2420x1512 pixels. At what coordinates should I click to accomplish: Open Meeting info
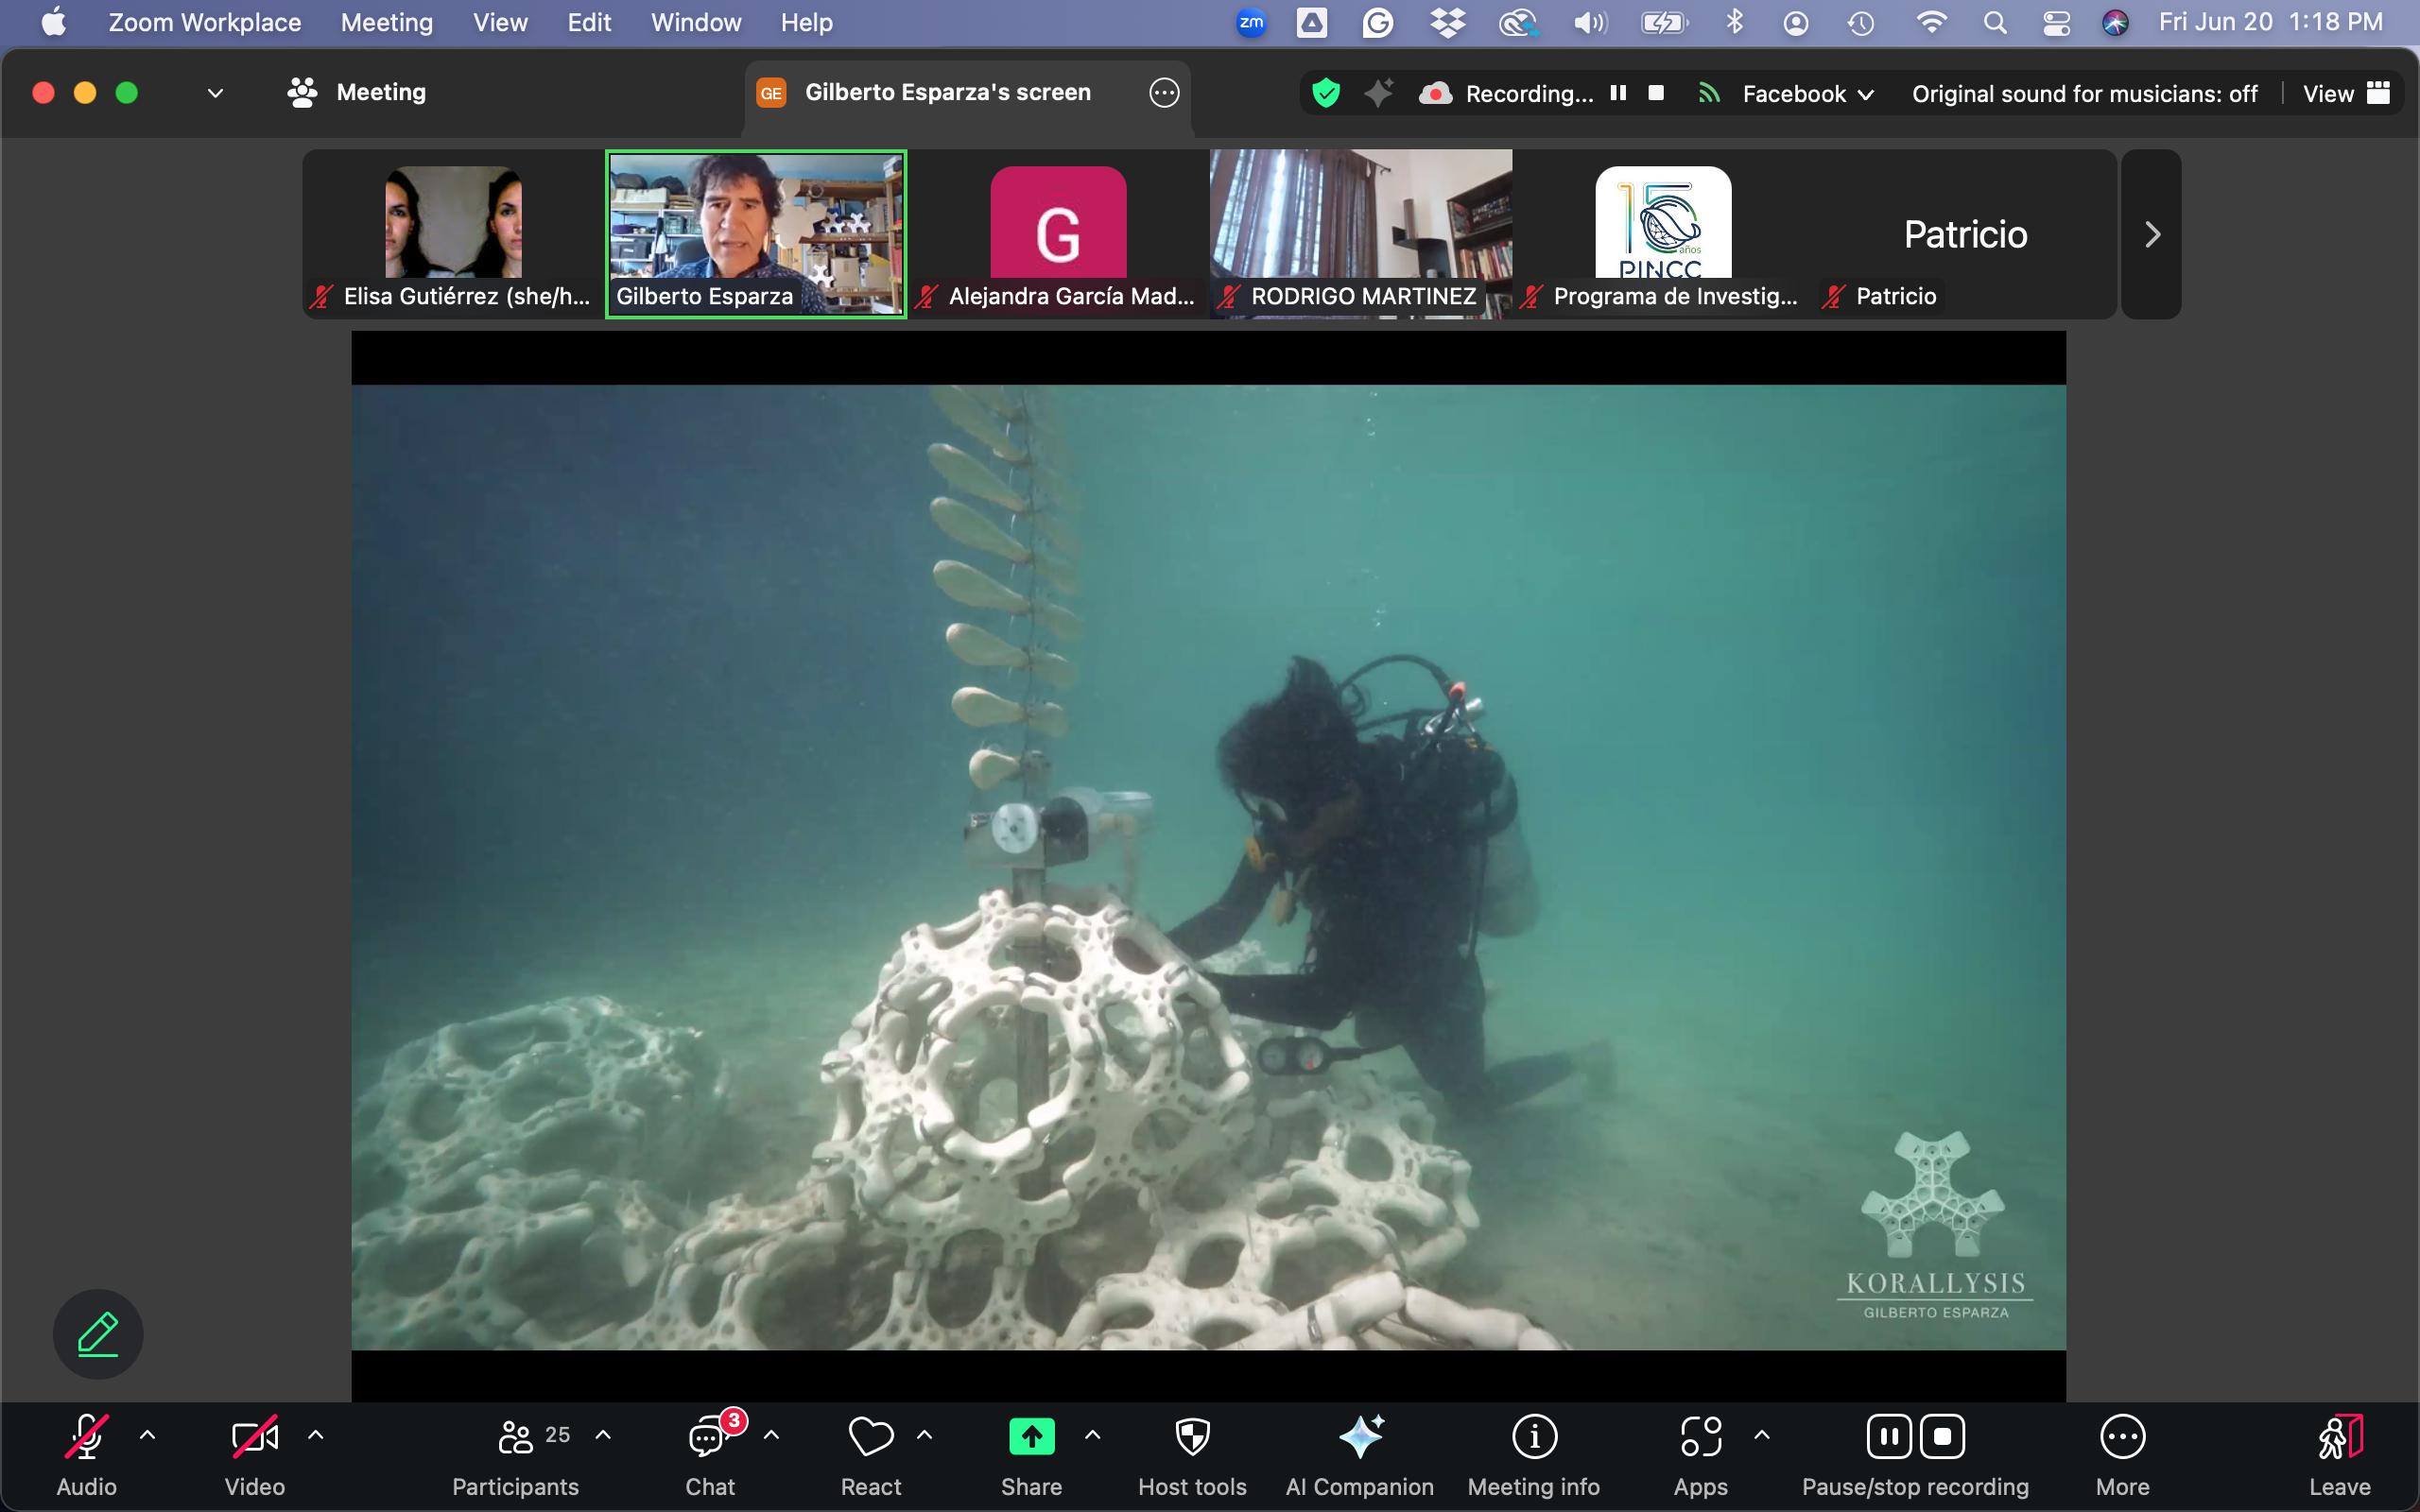pos(1533,1437)
